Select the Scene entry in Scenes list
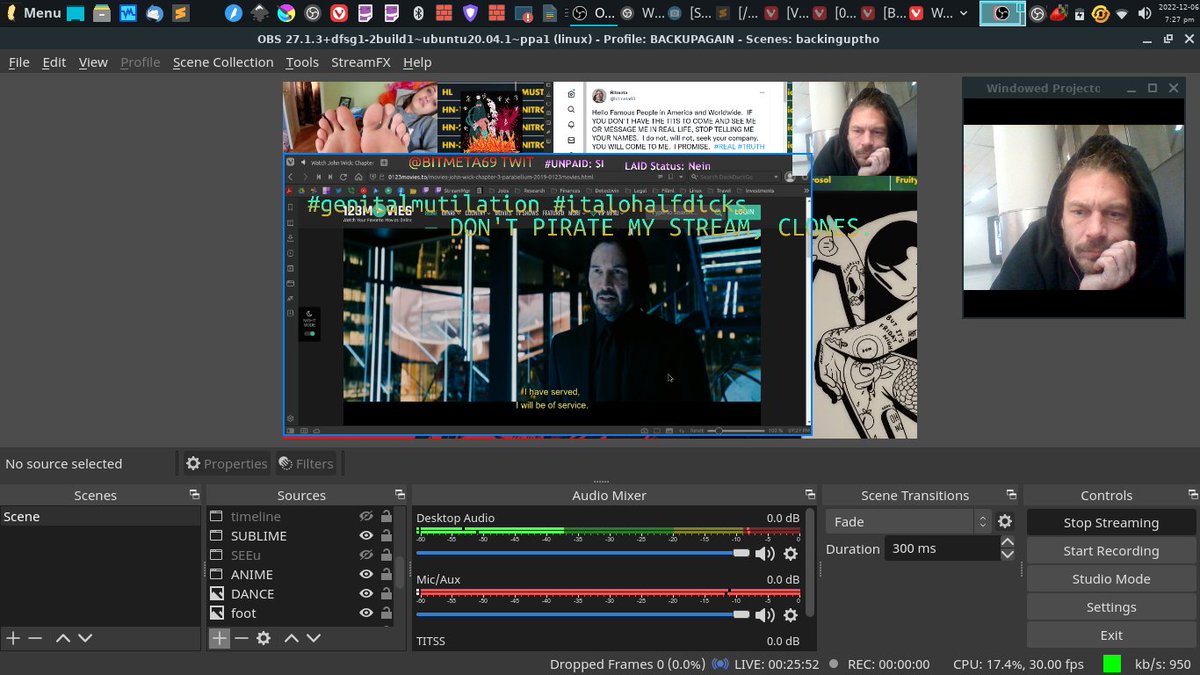The width and height of the screenshot is (1200, 675). [100, 516]
